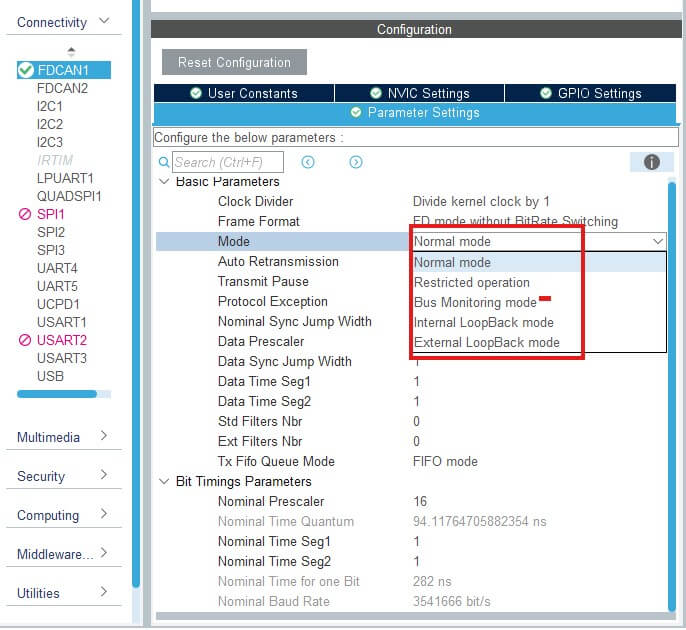The width and height of the screenshot is (686, 630).
Task: Click the horizontal scrollbar under peripheral list
Action: point(57,393)
